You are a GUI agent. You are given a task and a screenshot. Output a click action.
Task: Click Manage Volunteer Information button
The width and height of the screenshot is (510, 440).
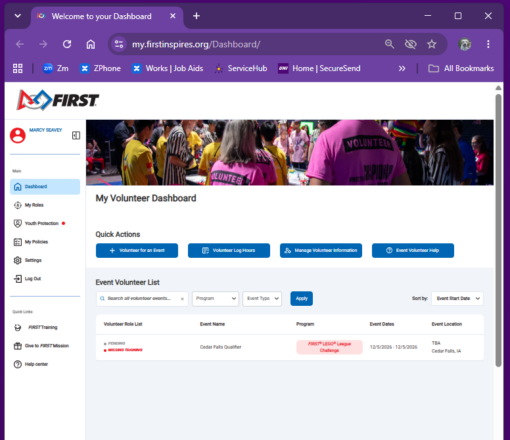(321, 250)
